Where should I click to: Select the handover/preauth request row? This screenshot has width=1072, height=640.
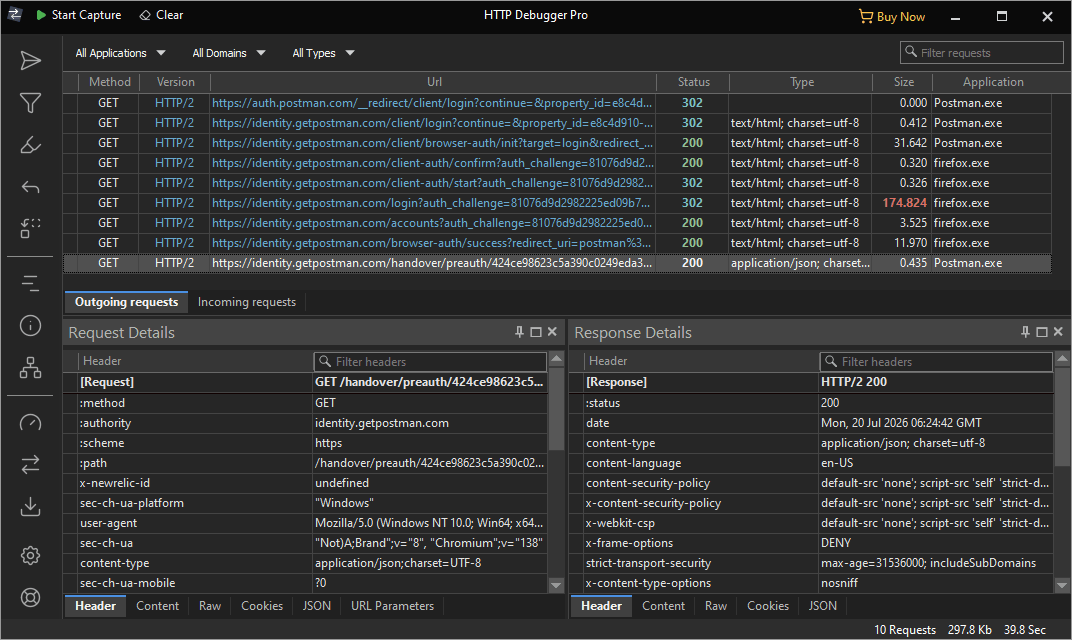click(x=557, y=263)
